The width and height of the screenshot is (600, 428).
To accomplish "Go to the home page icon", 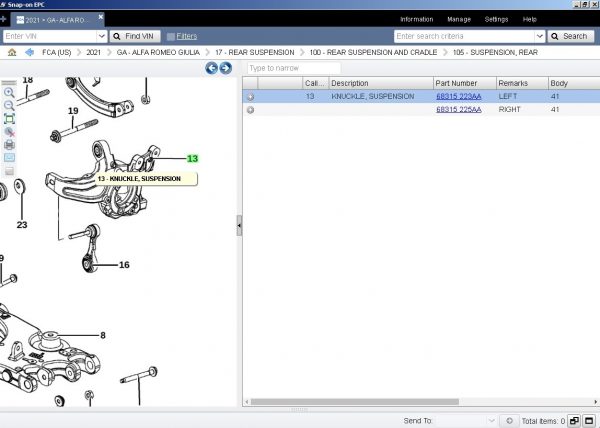I will click(12, 52).
